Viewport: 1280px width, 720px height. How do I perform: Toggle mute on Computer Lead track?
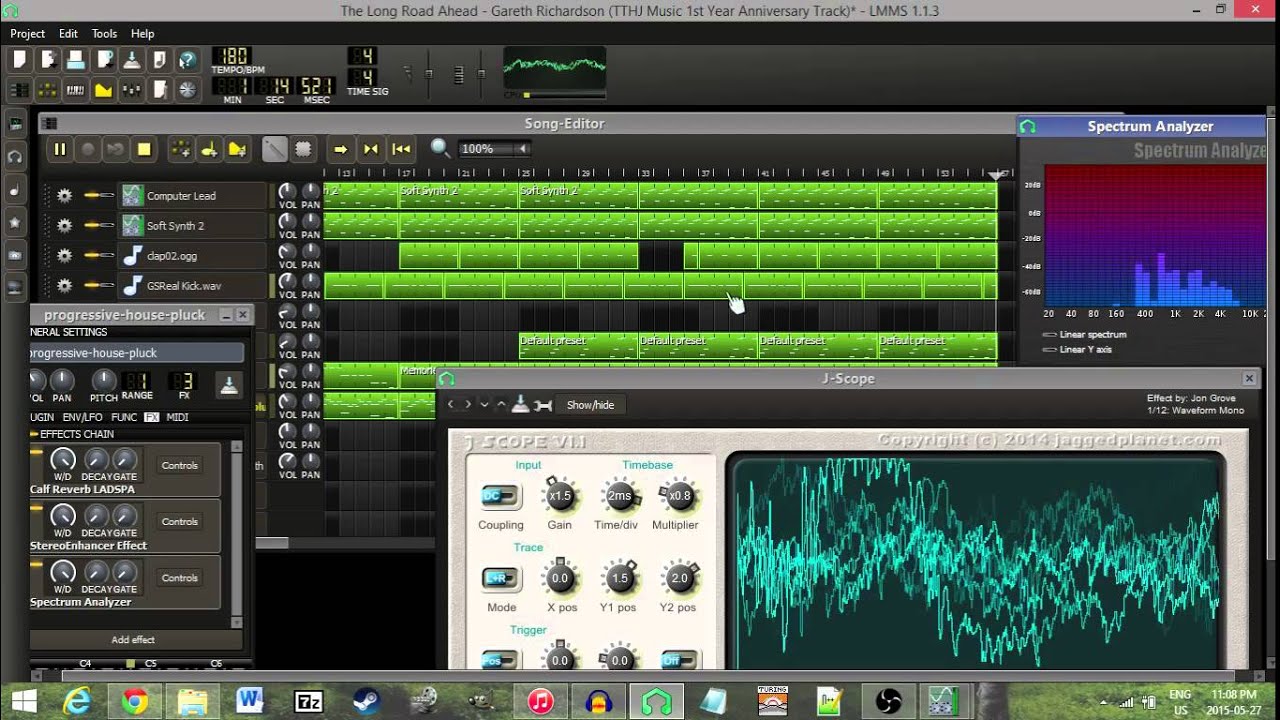coord(91,196)
